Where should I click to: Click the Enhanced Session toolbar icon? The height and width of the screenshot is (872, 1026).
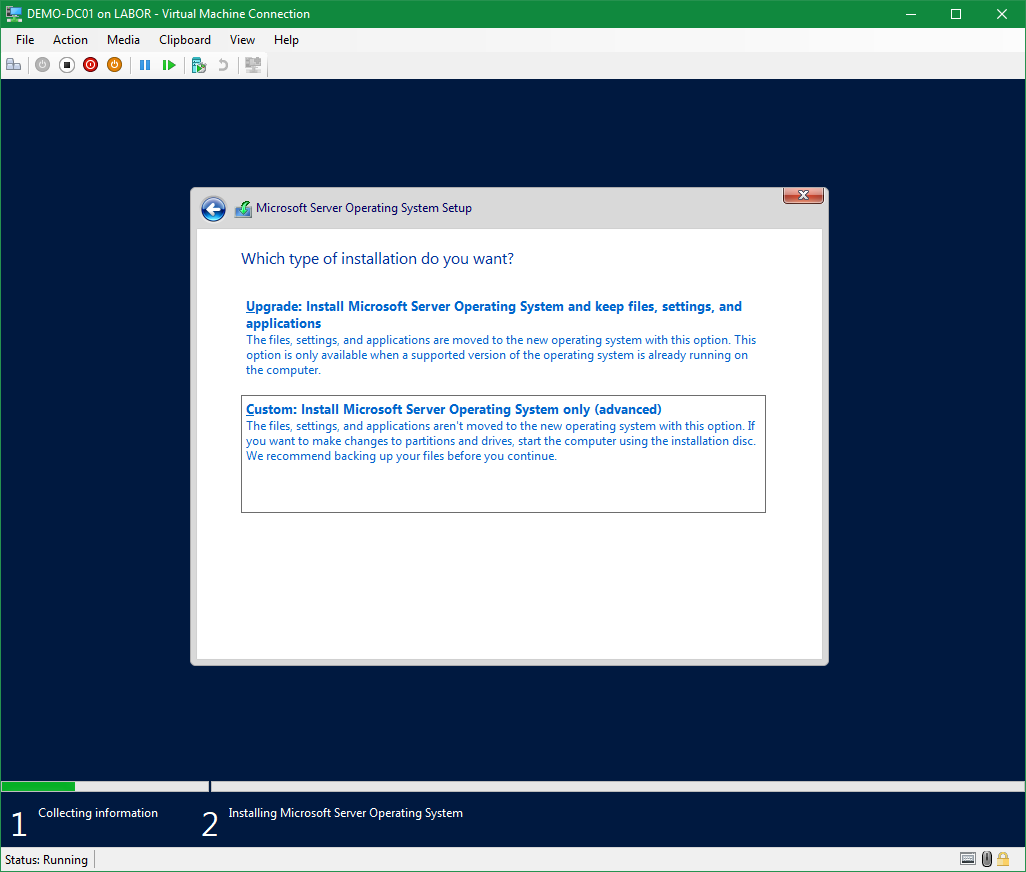tap(253, 65)
